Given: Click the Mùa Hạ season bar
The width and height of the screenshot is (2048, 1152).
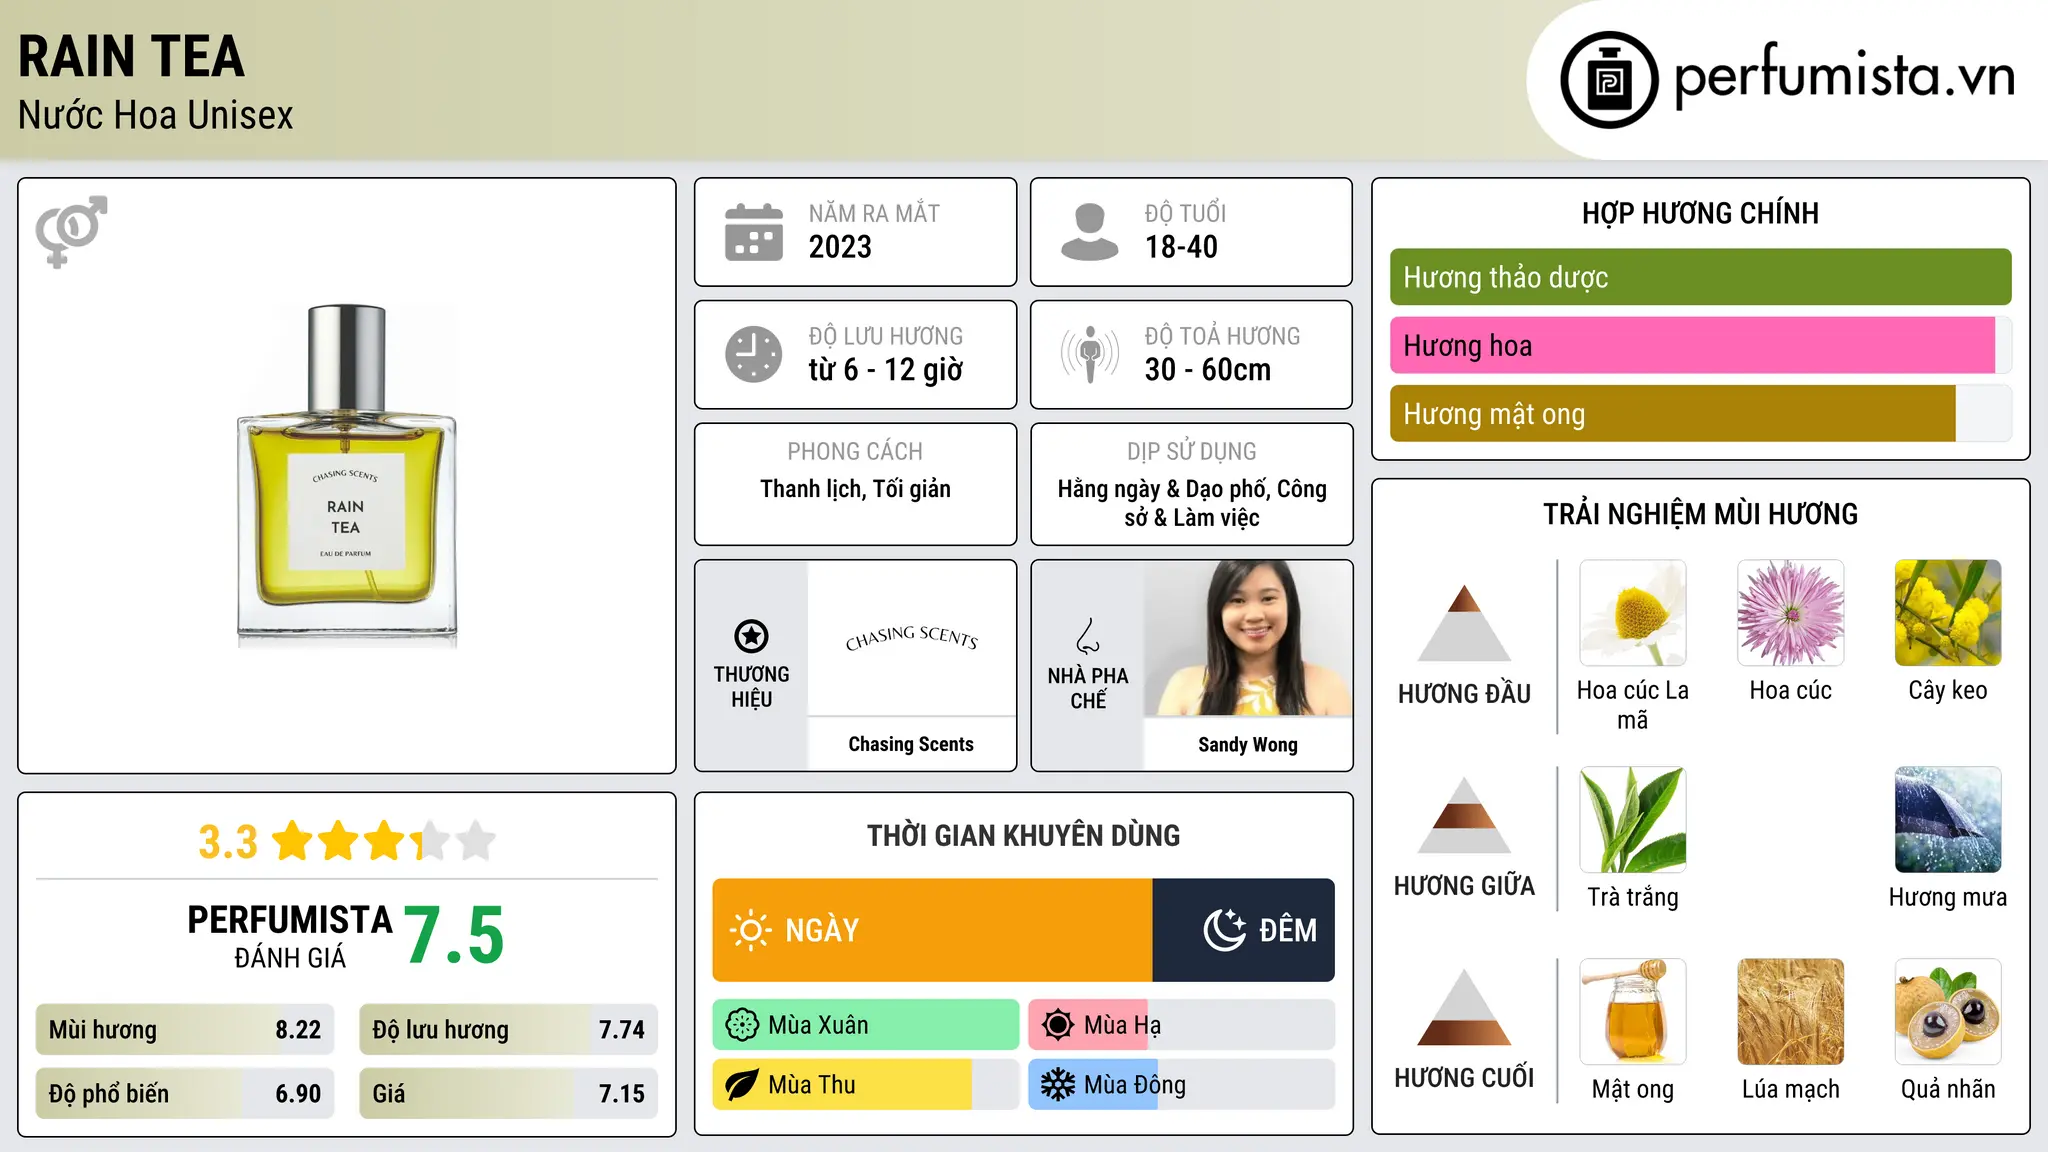Looking at the screenshot, I should [1181, 1025].
